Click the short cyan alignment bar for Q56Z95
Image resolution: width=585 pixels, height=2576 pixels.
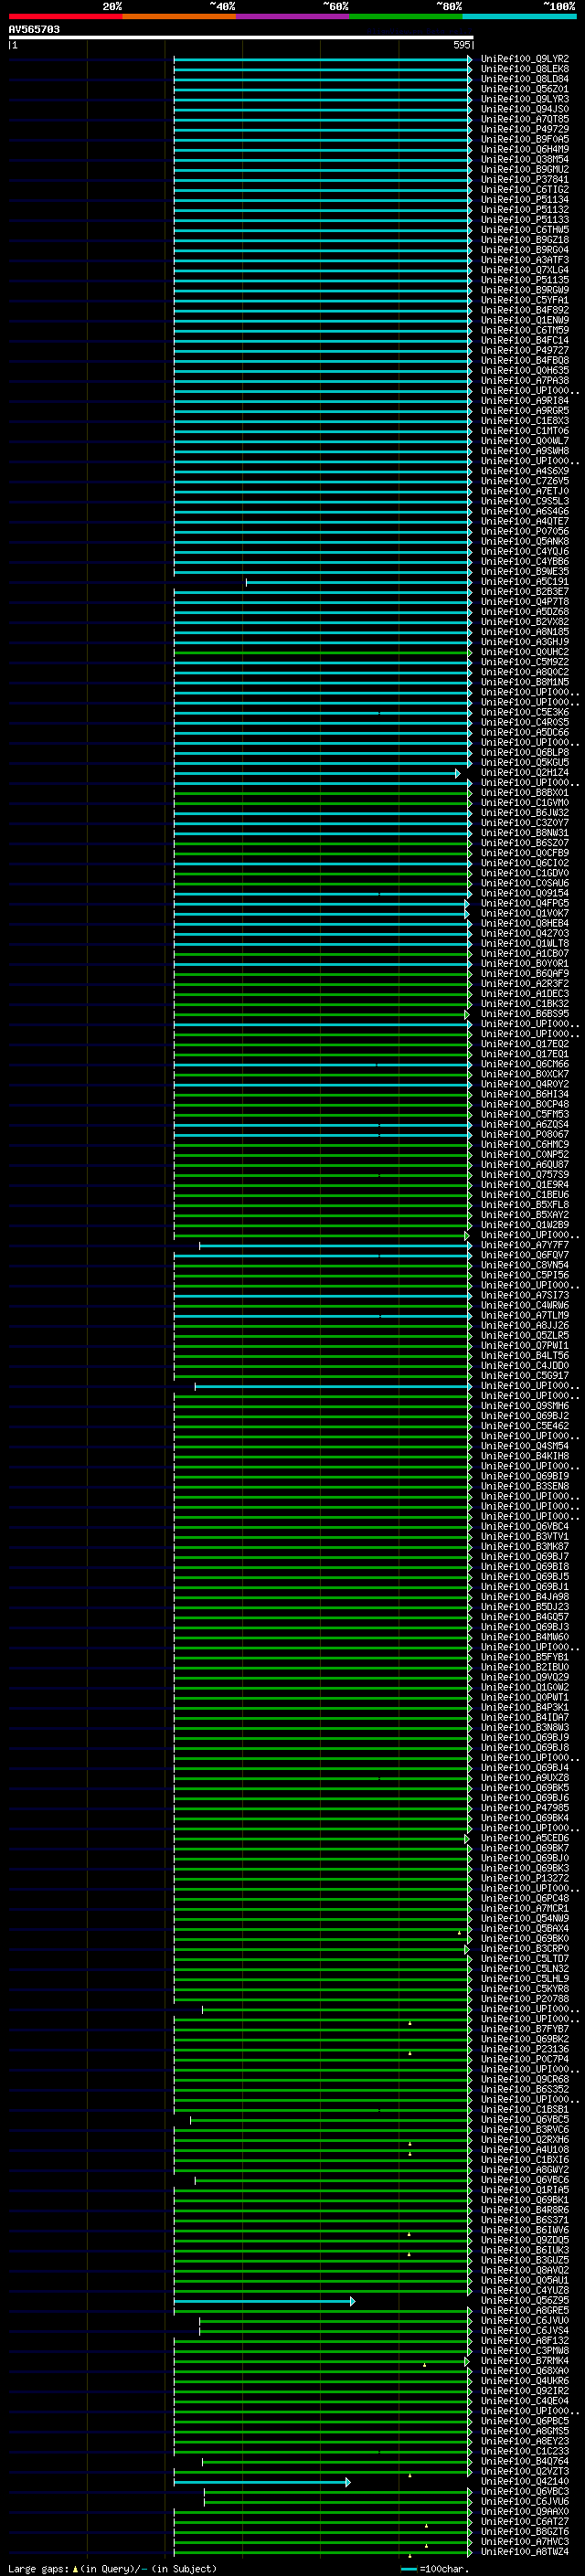(264, 2302)
